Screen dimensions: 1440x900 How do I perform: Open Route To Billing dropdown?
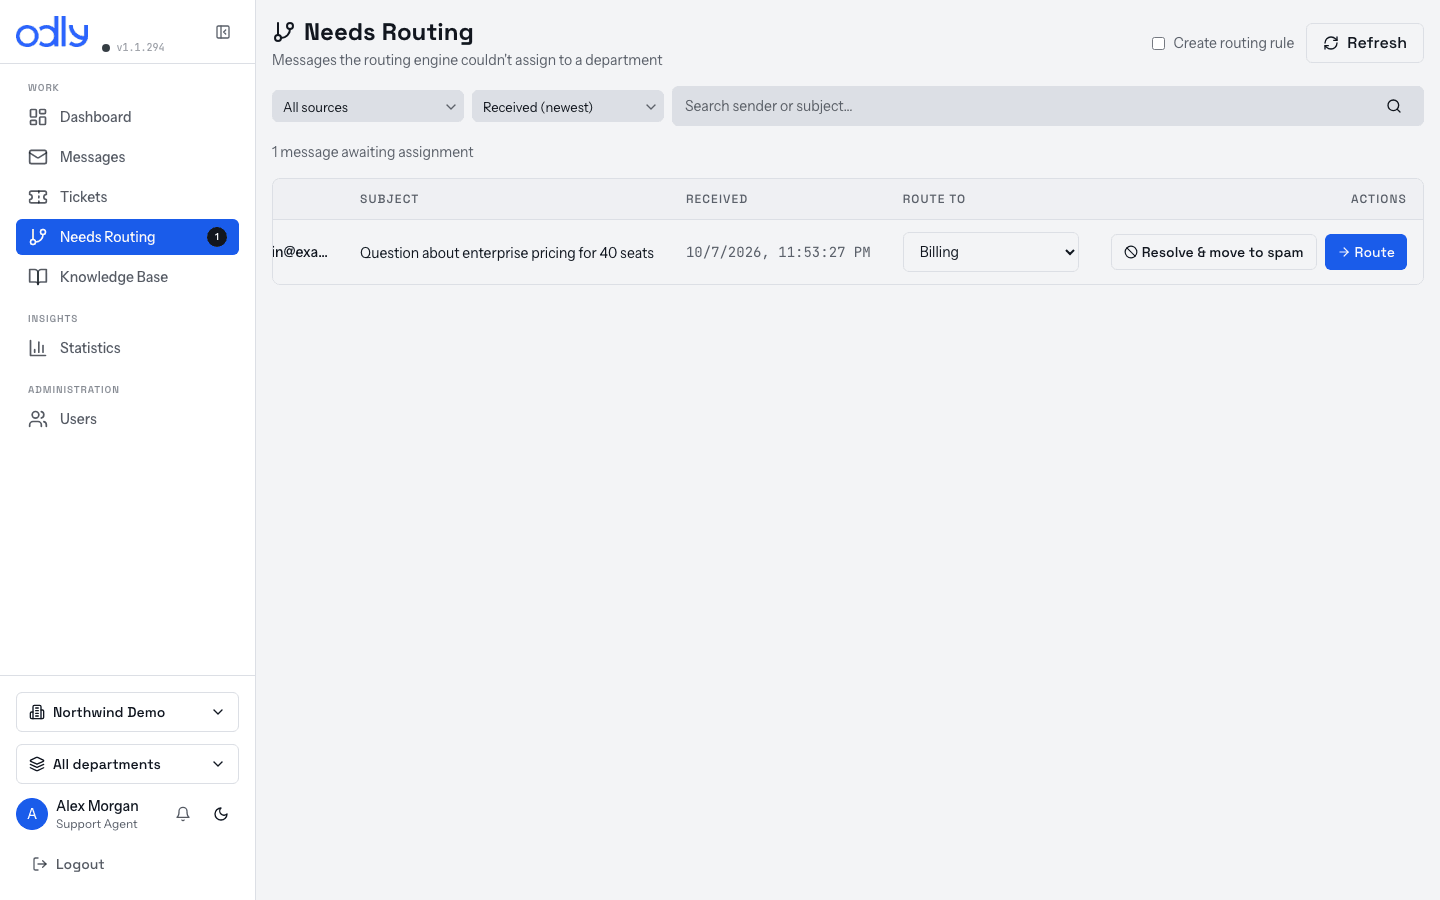click(x=991, y=252)
